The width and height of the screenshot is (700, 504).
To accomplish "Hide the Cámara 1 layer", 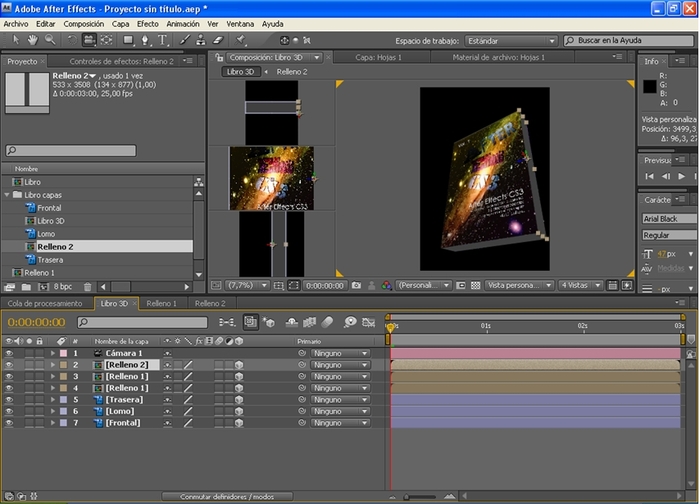I will click(x=8, y=353).
